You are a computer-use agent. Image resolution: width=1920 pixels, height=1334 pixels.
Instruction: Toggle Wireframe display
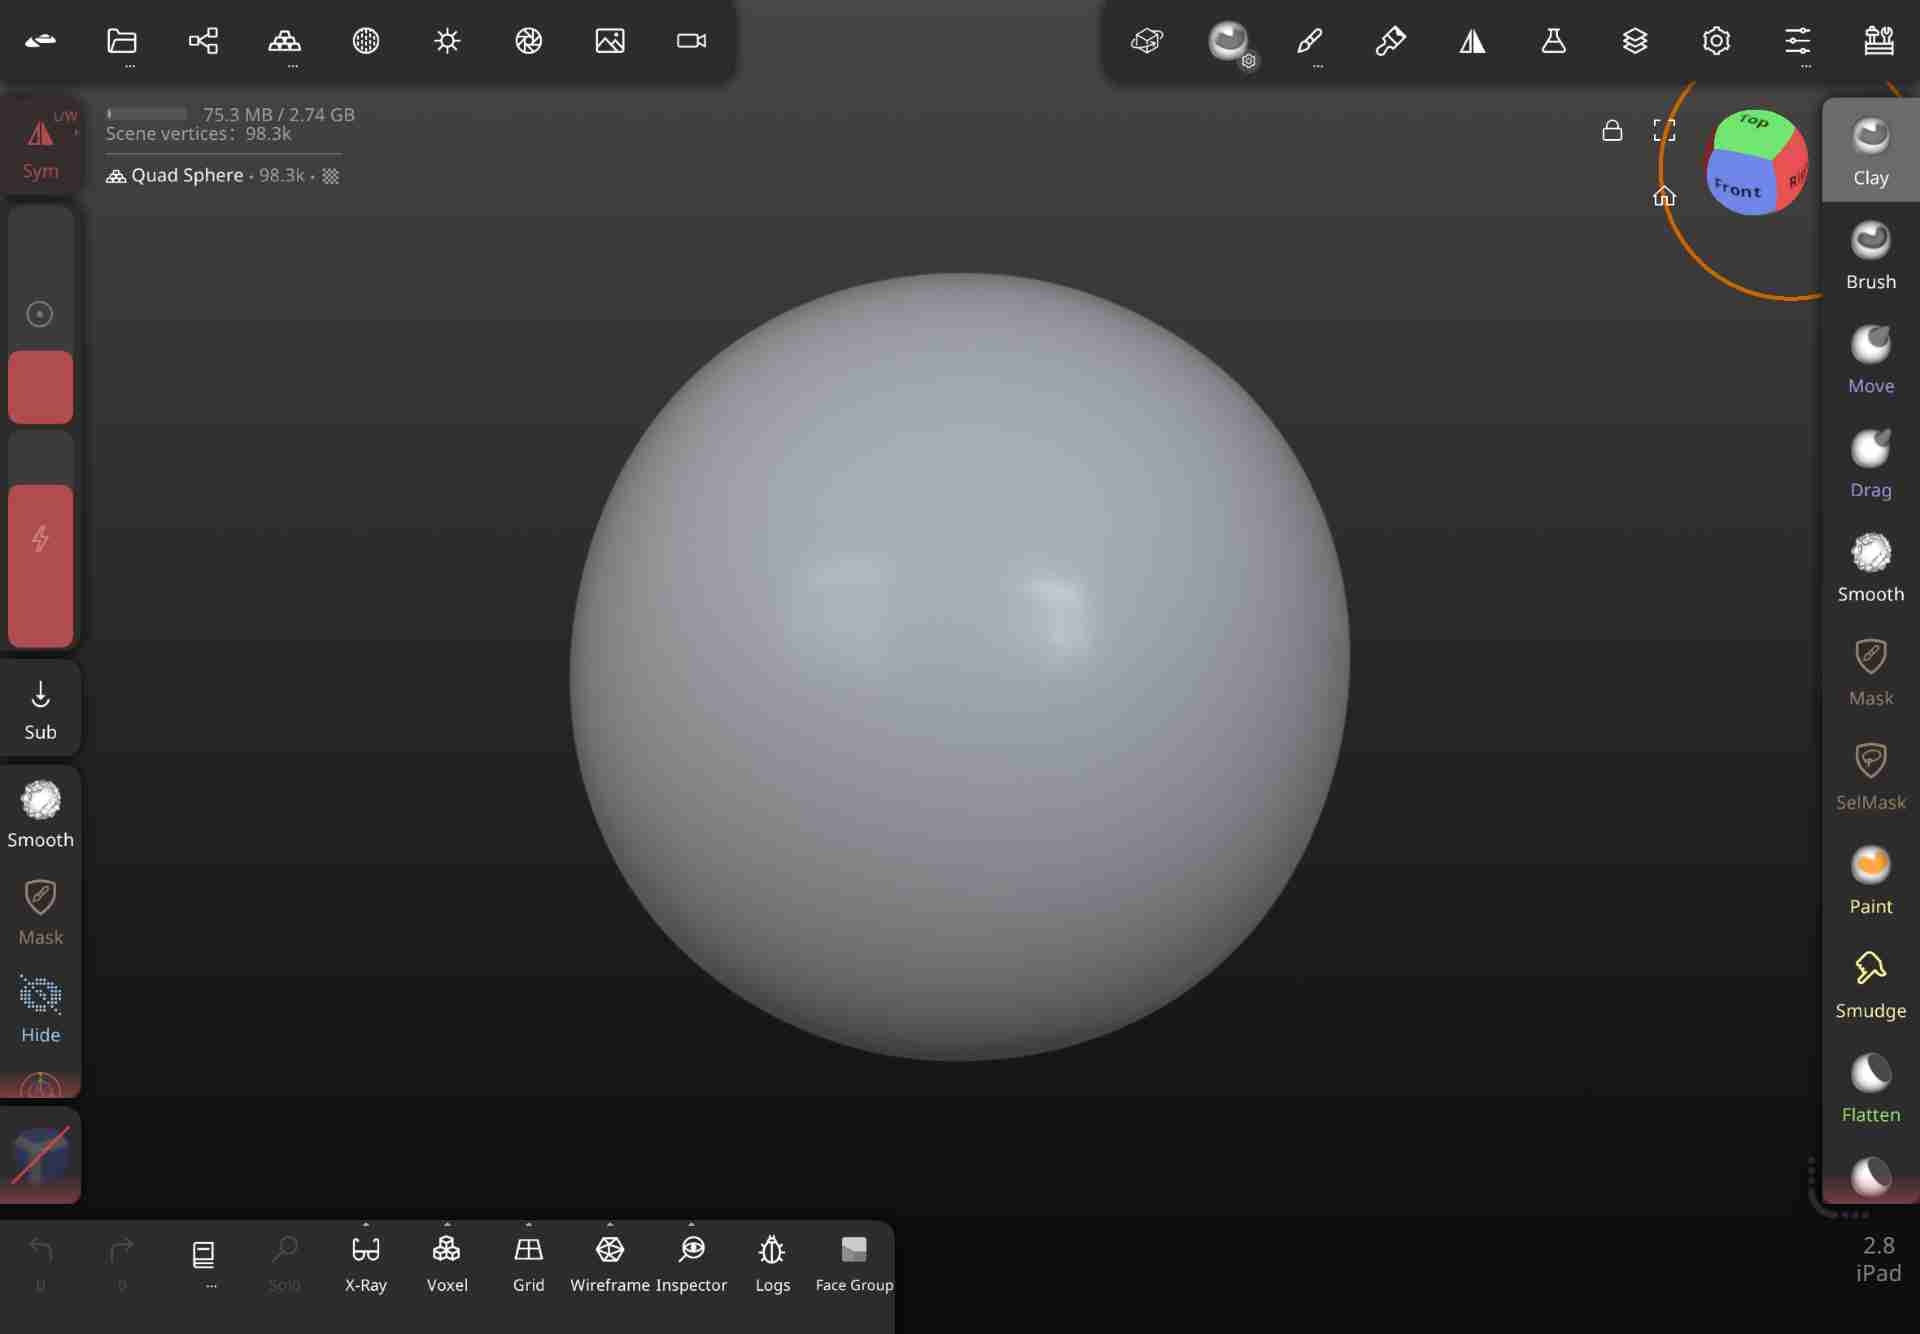(610, 1262)
